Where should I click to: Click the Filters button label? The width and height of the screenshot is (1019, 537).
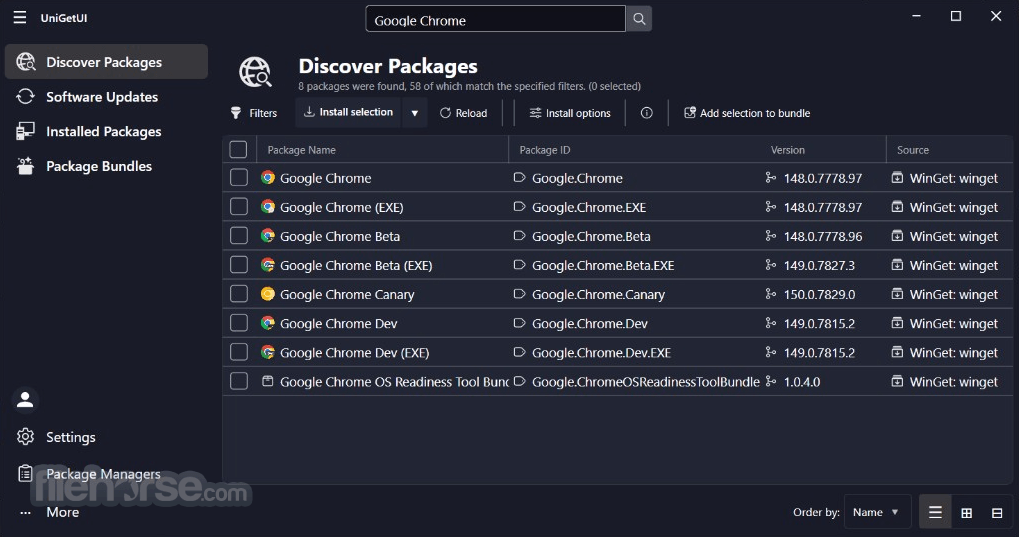263,113
